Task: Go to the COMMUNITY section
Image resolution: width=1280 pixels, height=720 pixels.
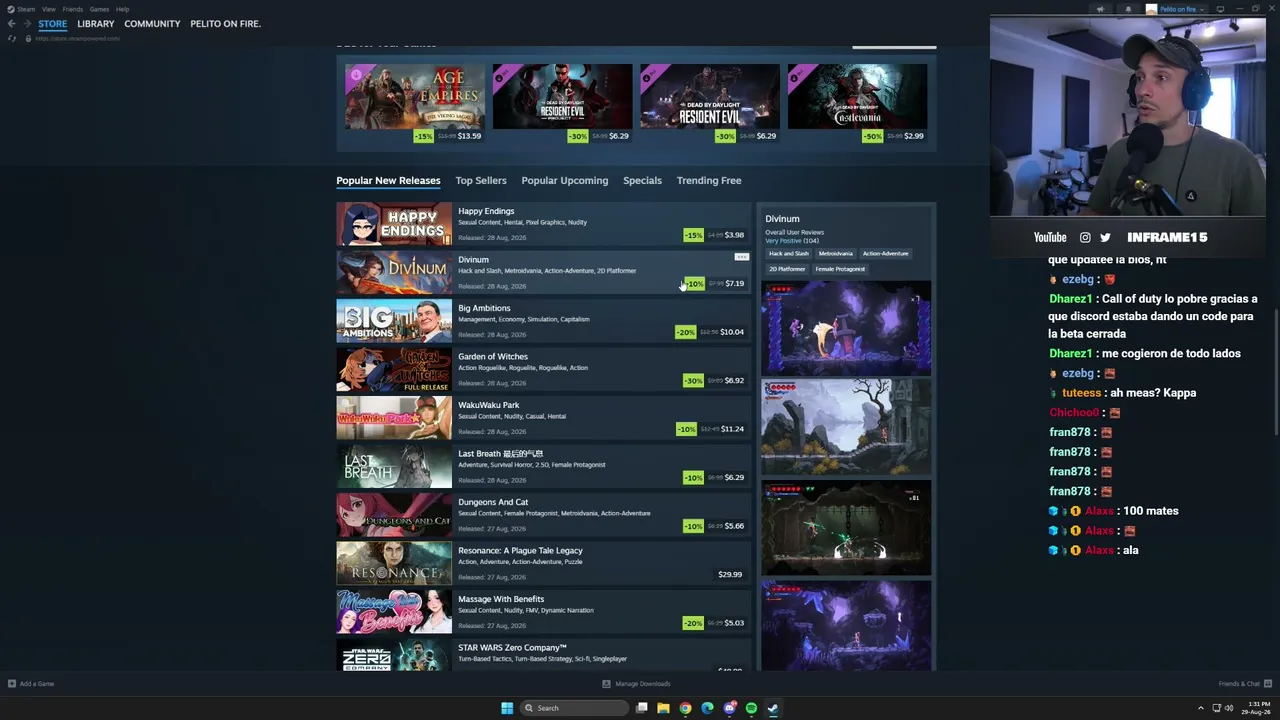Action: pos(152,24)
